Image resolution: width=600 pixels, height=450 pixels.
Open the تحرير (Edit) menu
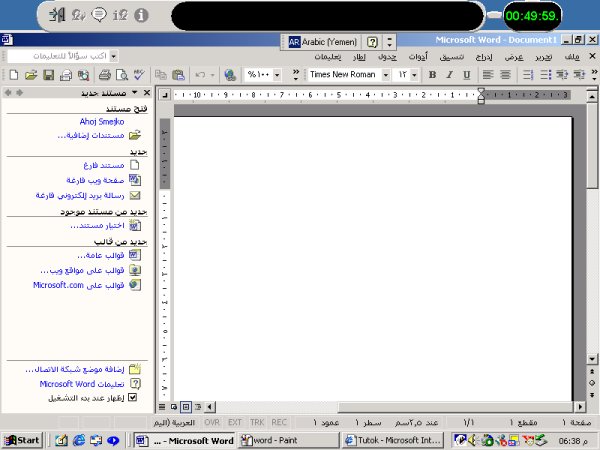[x=543, y=57]
